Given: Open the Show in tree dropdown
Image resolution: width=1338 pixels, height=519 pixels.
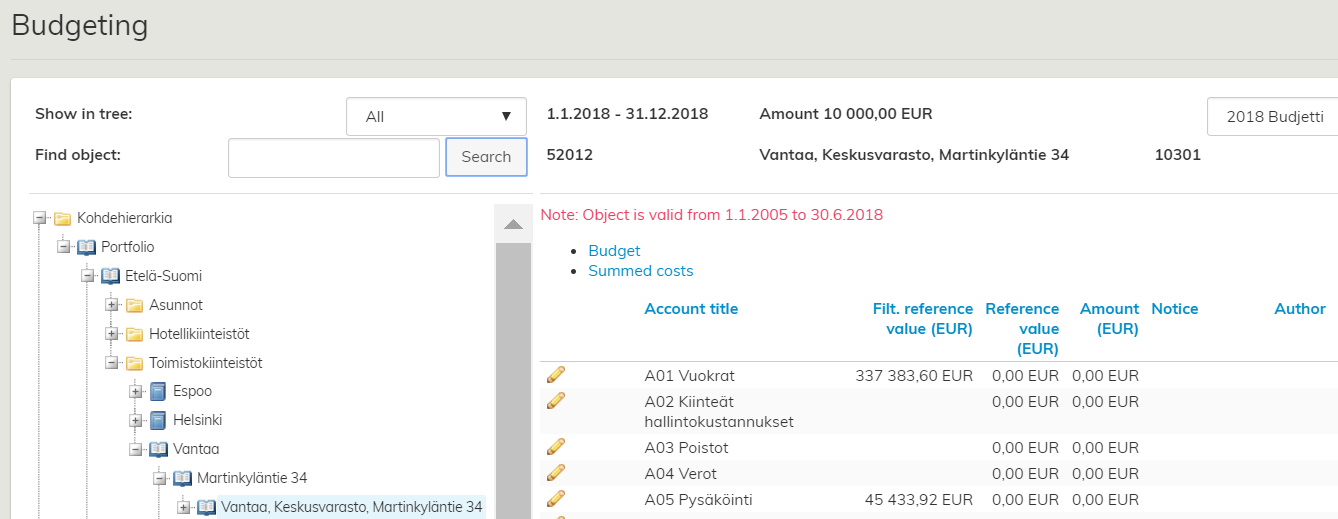Looking at the screenshot, I should click(x=436, y=117).
